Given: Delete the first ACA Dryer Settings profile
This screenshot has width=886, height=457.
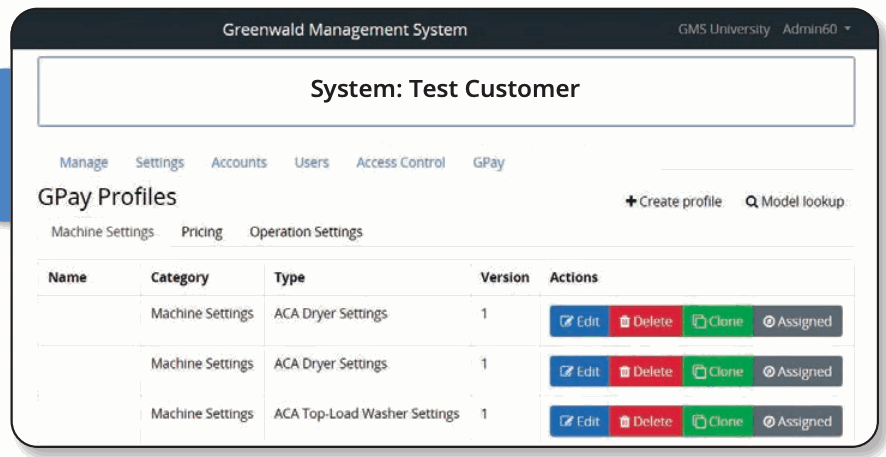Looking at the screenshot, I should tap(646, 321).
